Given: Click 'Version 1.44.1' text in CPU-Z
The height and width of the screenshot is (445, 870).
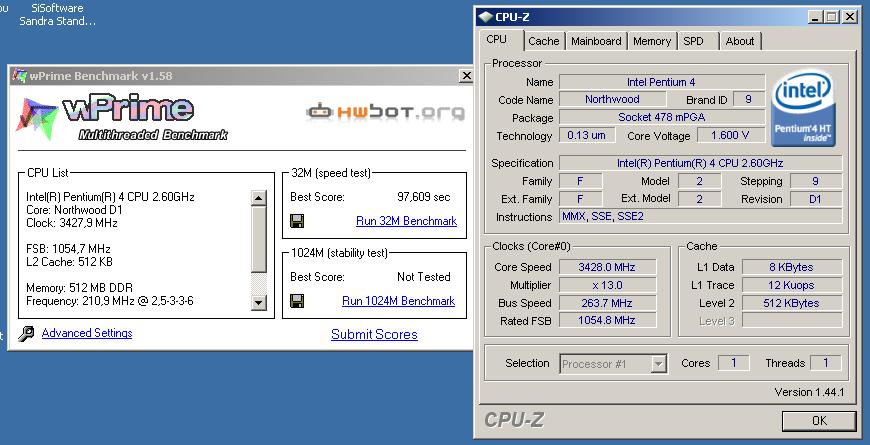Looking at the screenshot, I should click(810, 392).
